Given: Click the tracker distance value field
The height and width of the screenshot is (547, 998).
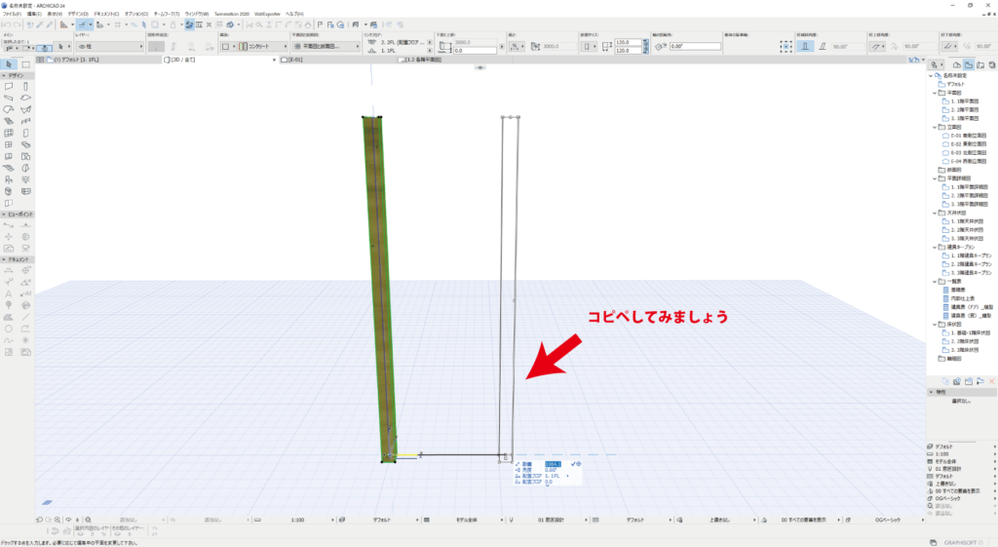Looking at the screenshot, I should click(x=552, y=464).
